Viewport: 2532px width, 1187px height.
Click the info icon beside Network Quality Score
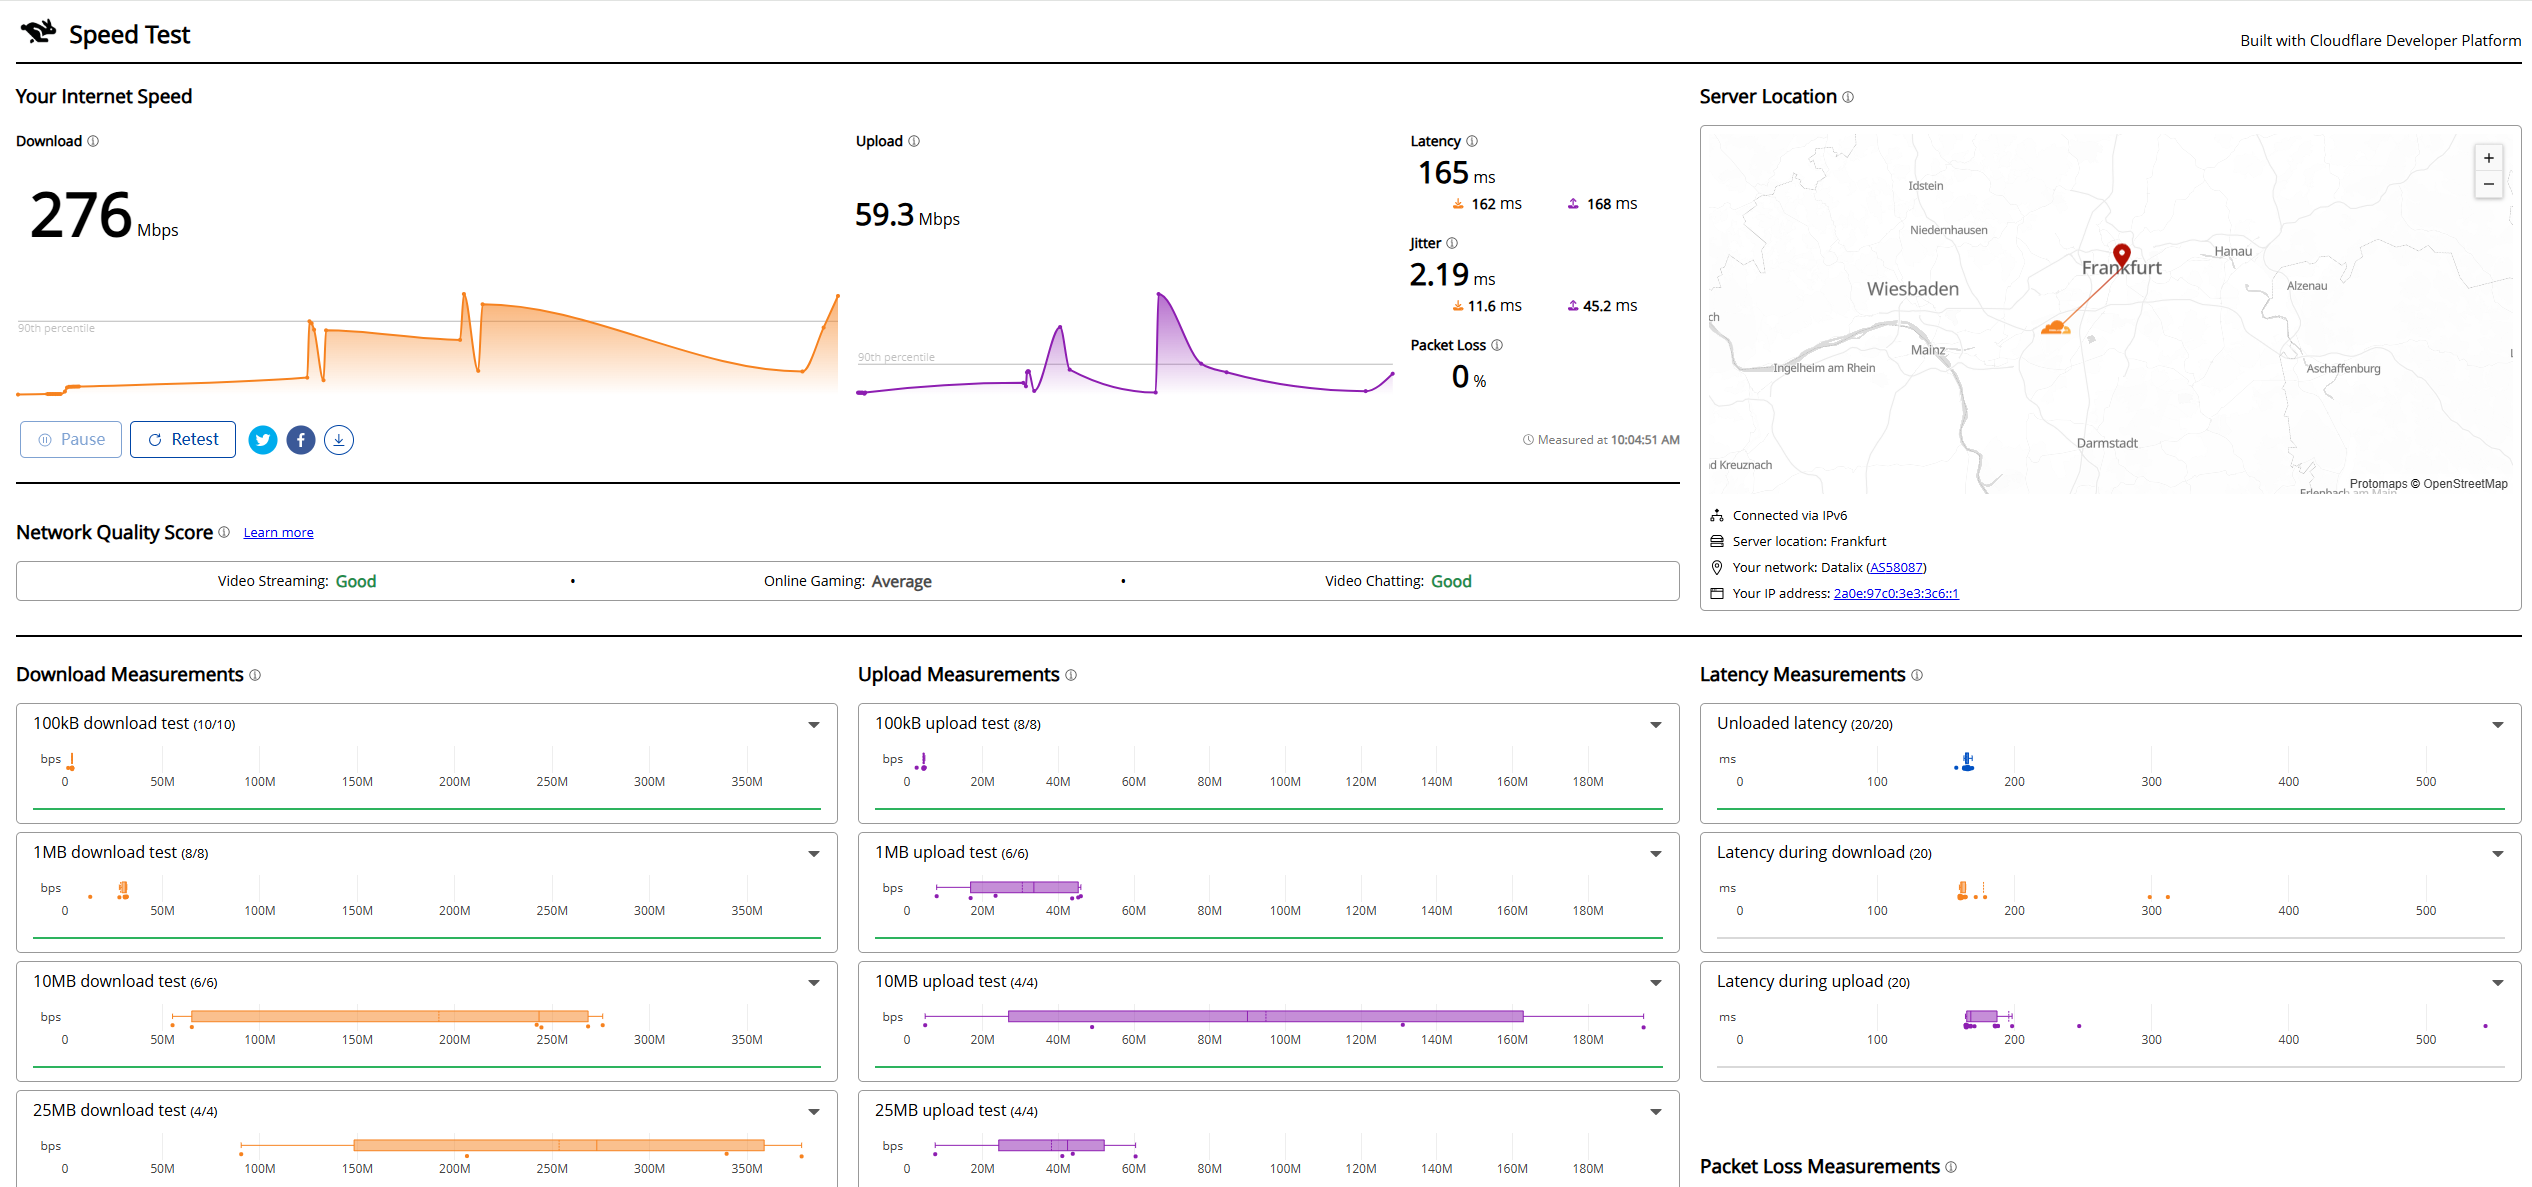coord(224,532)
